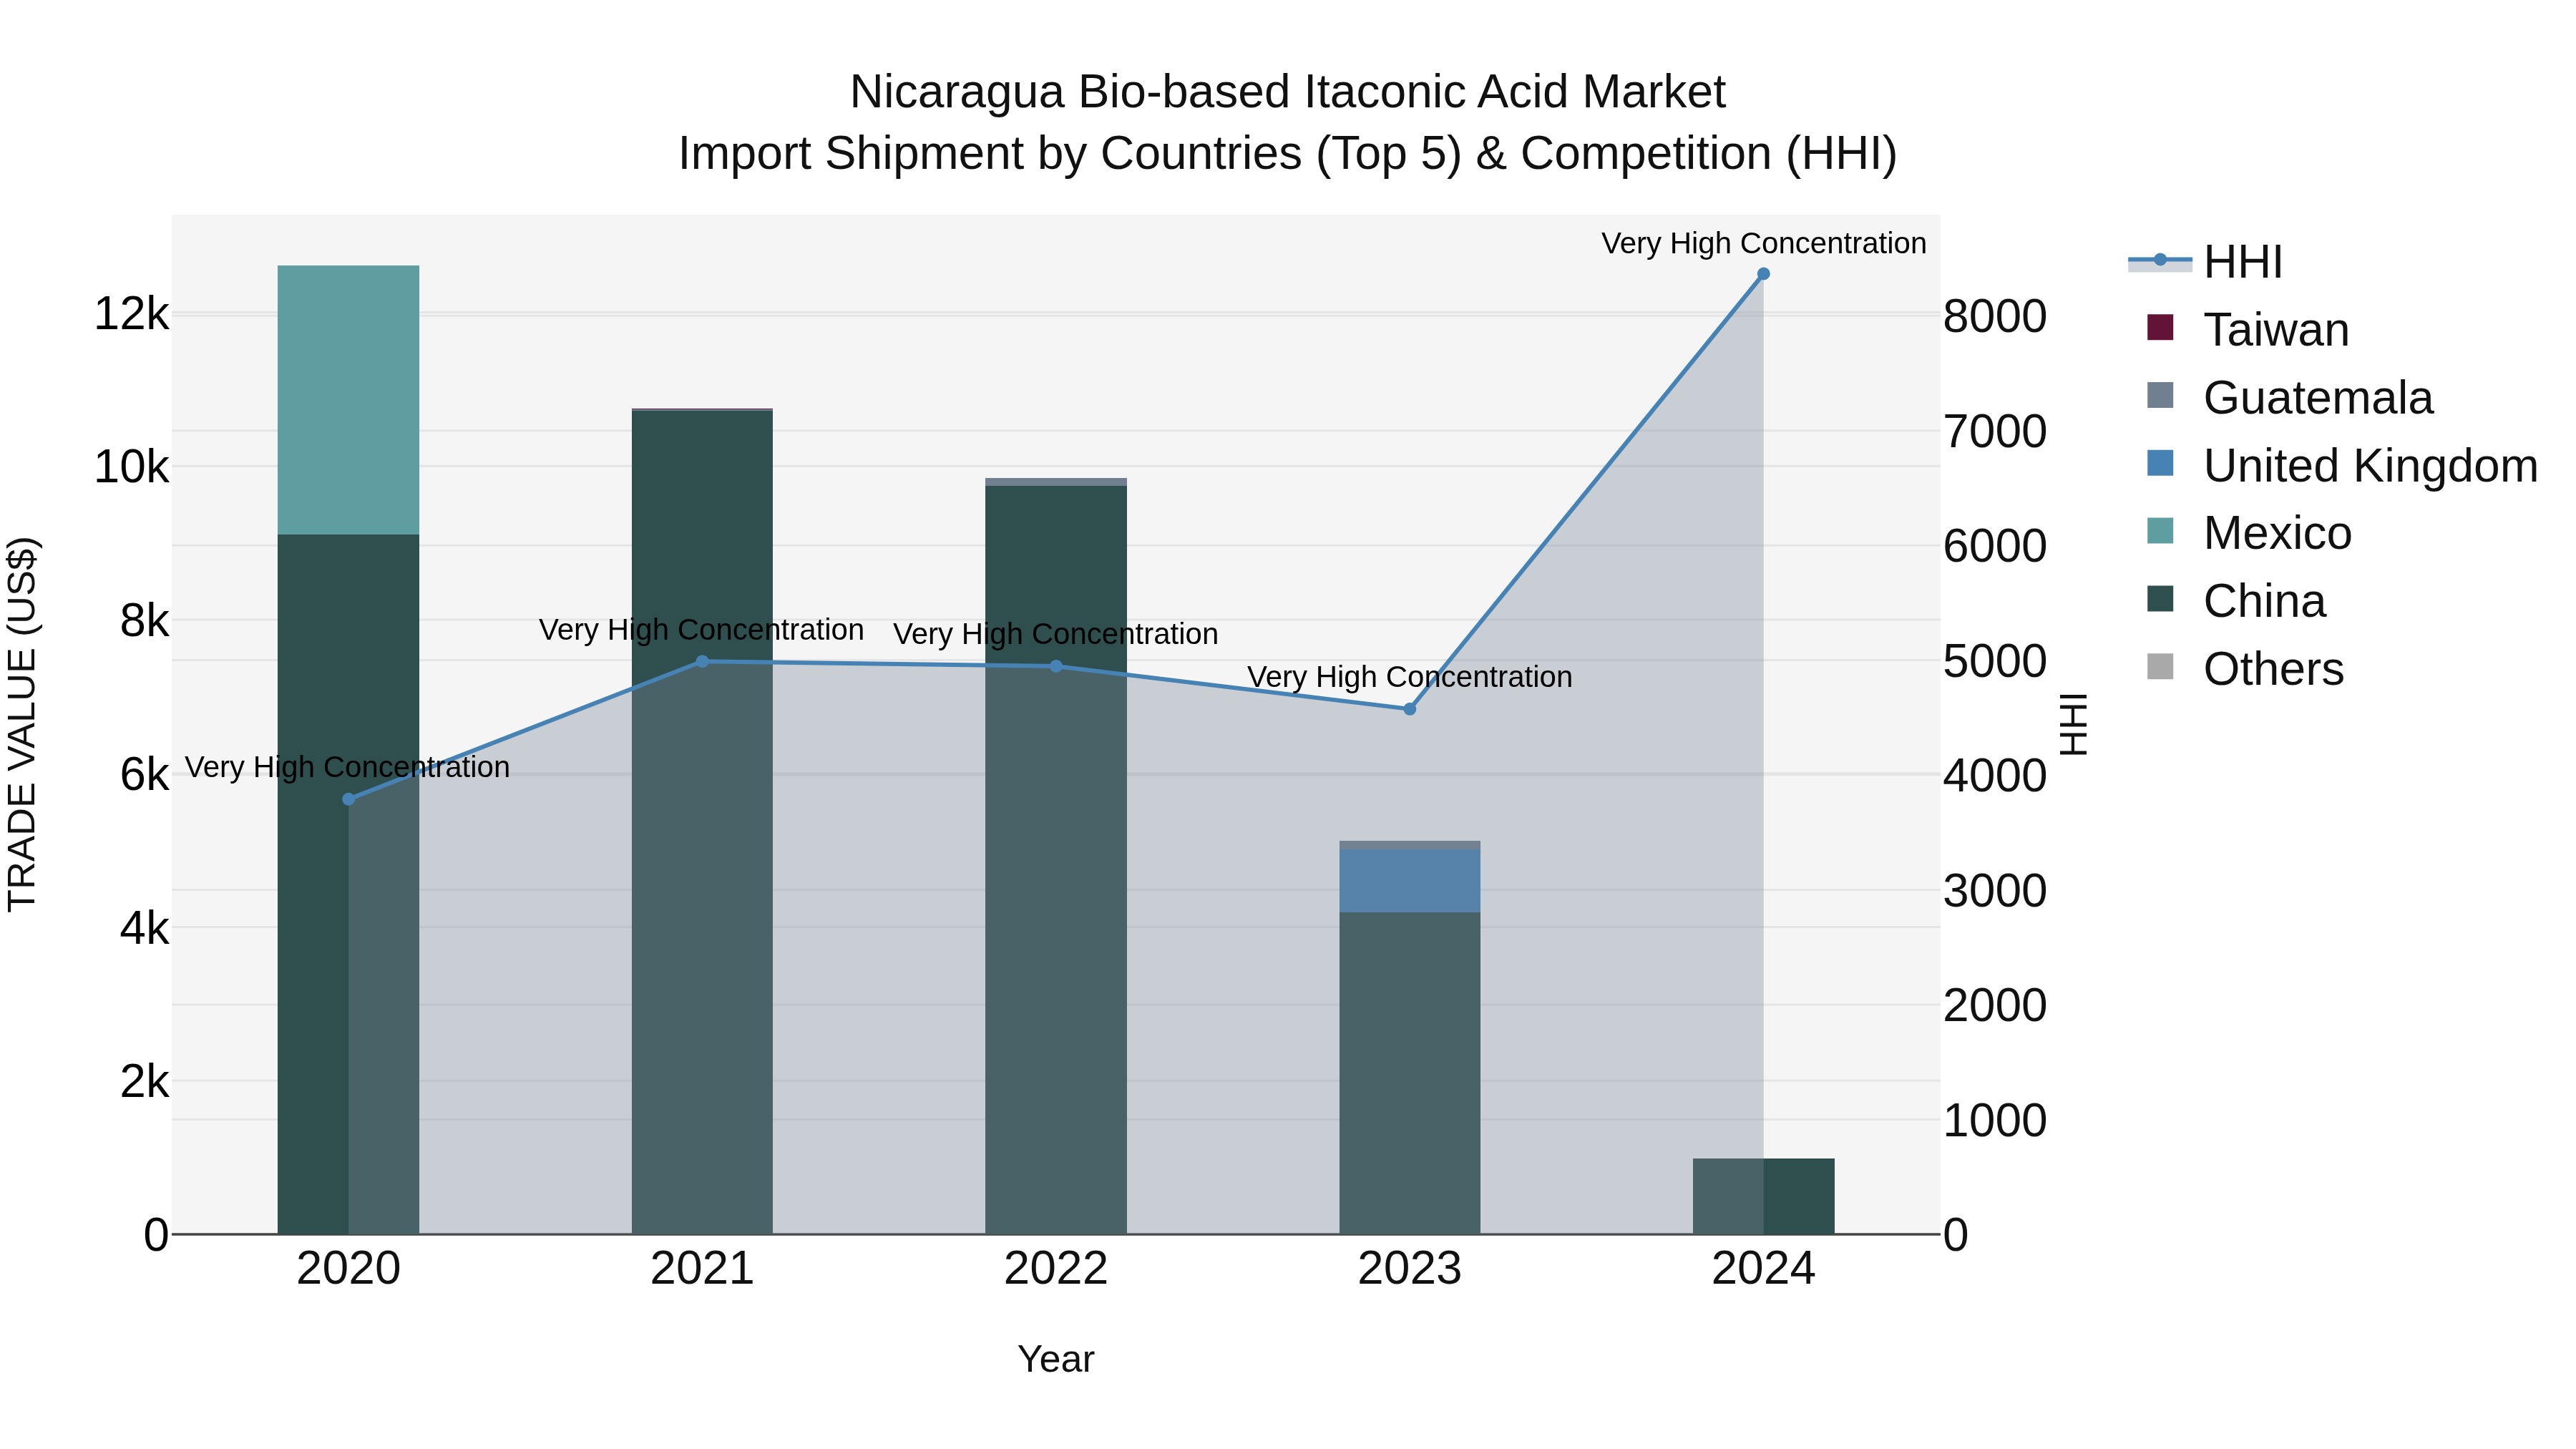The height and width of the screenshot is (1449, 2576).
Task: Click the Import Shipment by Countries subtitle
Action: click(1288, 154)
